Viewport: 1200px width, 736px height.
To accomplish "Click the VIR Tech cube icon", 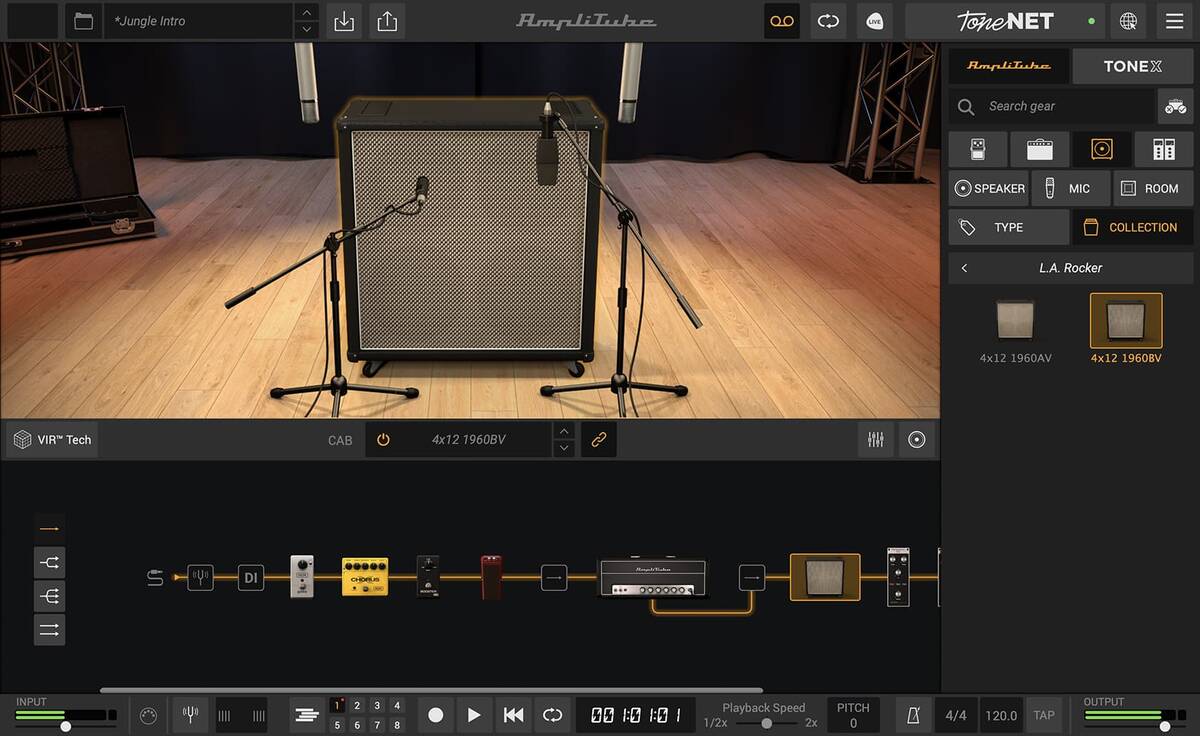I will pyautogui.click(x=23, y=439).
